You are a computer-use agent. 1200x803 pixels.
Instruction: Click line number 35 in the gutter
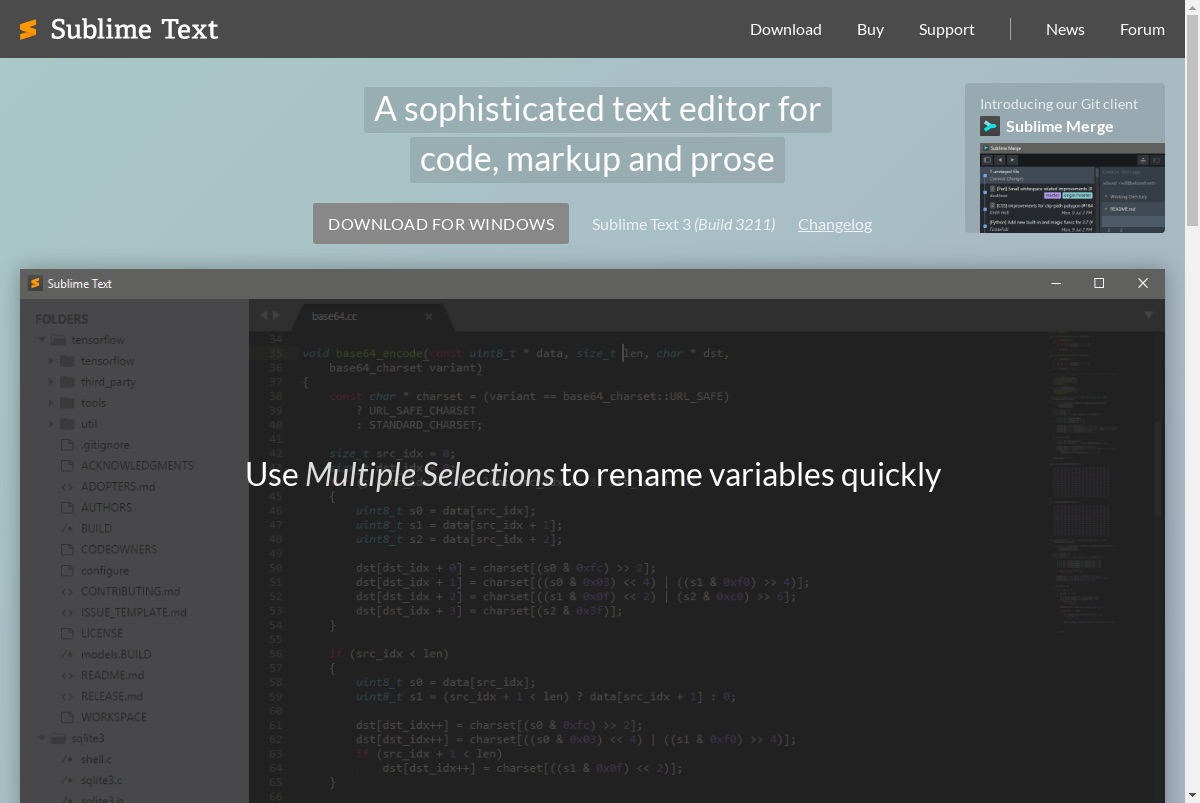276,353
